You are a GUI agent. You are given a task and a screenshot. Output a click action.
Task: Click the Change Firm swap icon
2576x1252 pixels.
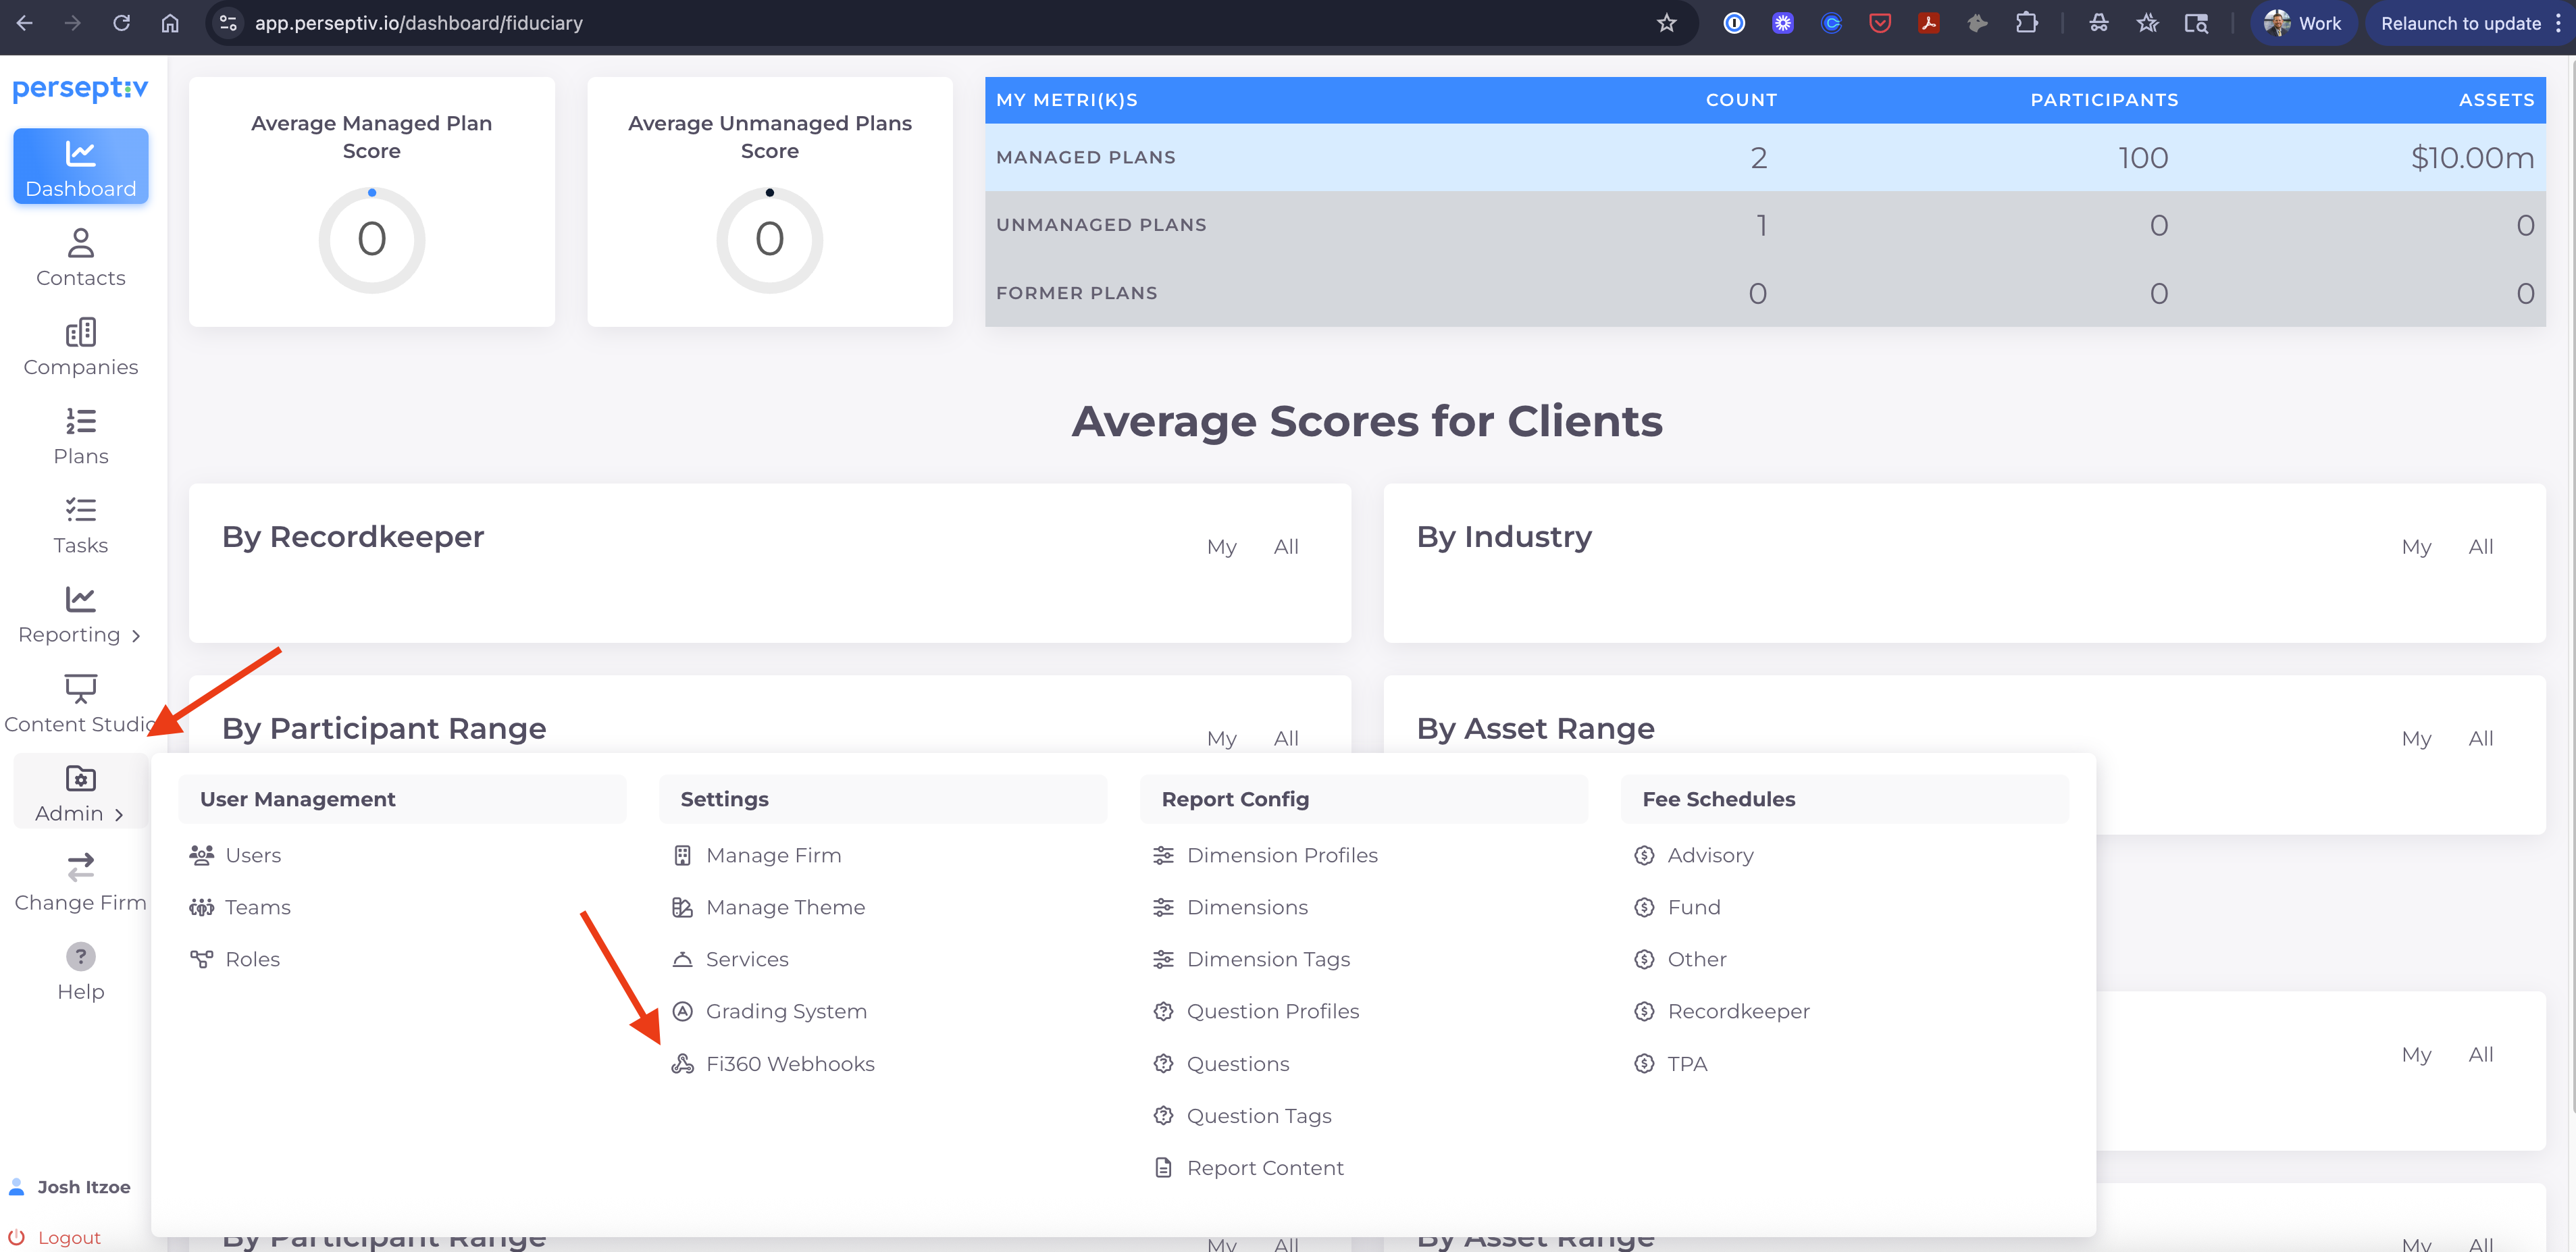[80, 866]
